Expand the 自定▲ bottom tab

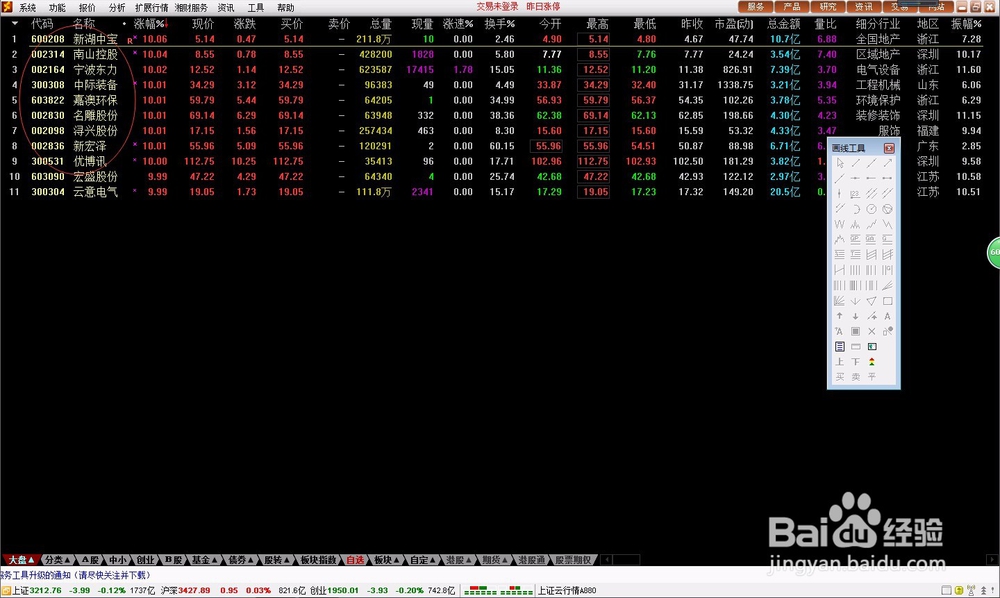423,560
